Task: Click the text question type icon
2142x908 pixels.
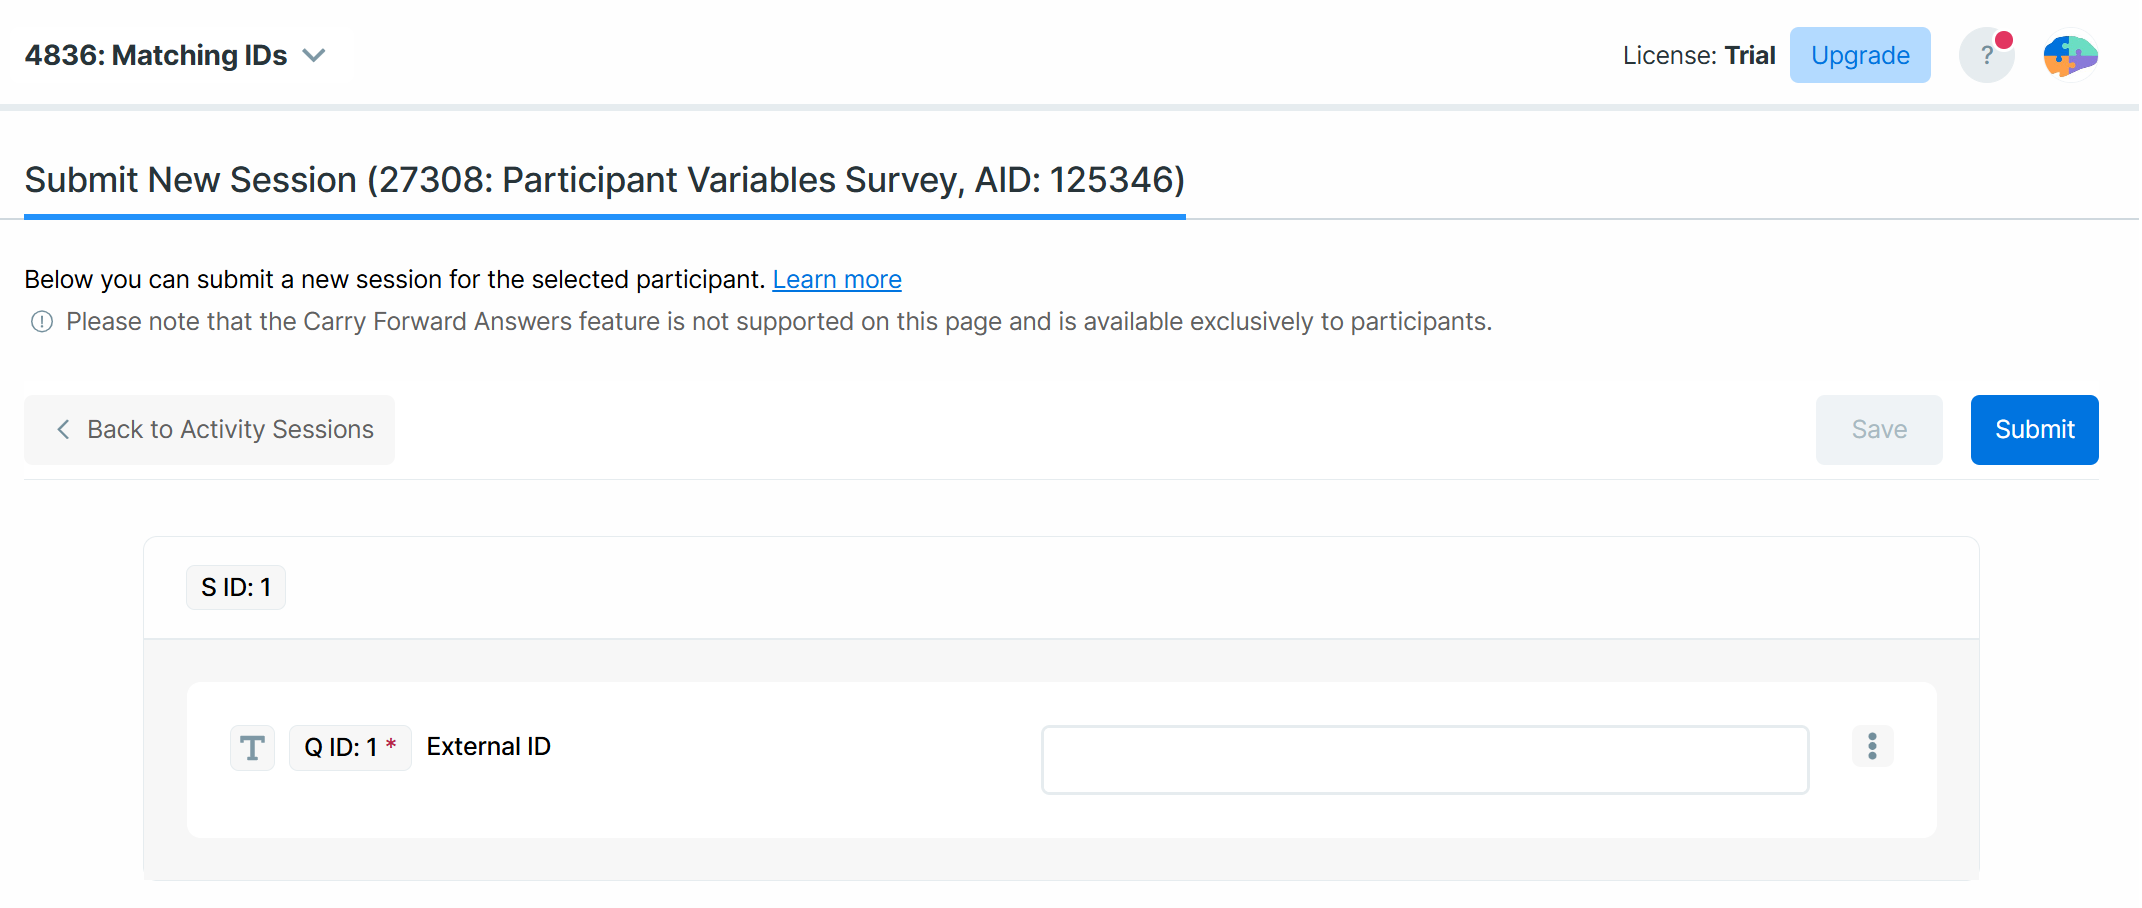Action: [252, 748]
